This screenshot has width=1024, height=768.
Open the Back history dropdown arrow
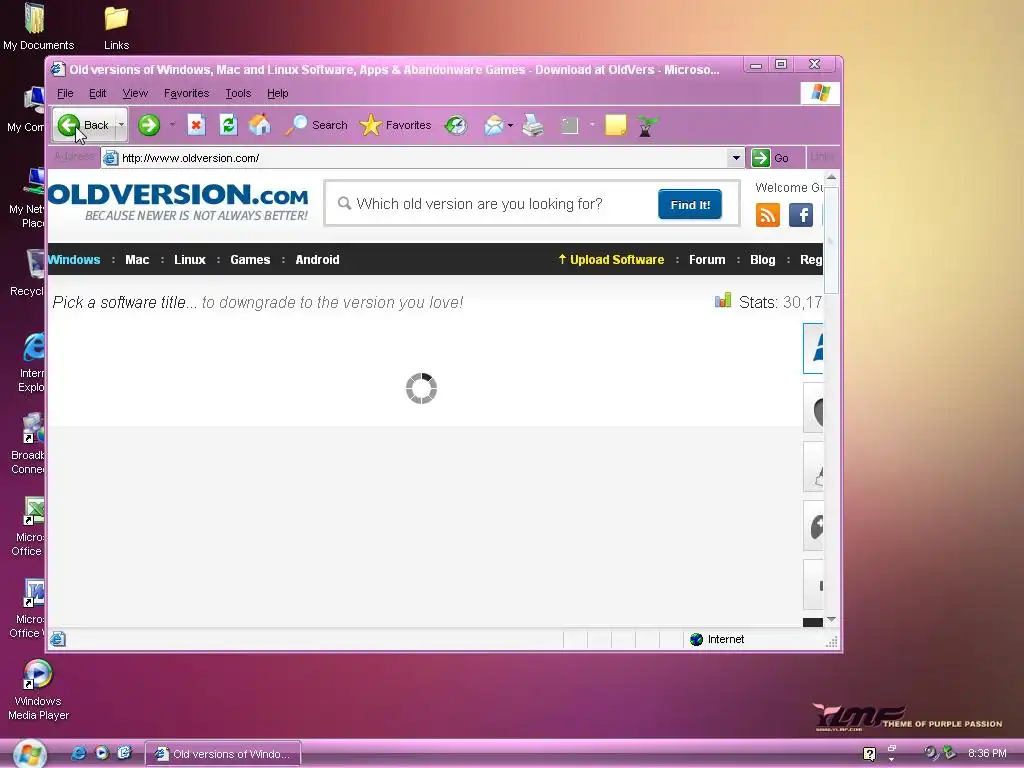(121, 125)
